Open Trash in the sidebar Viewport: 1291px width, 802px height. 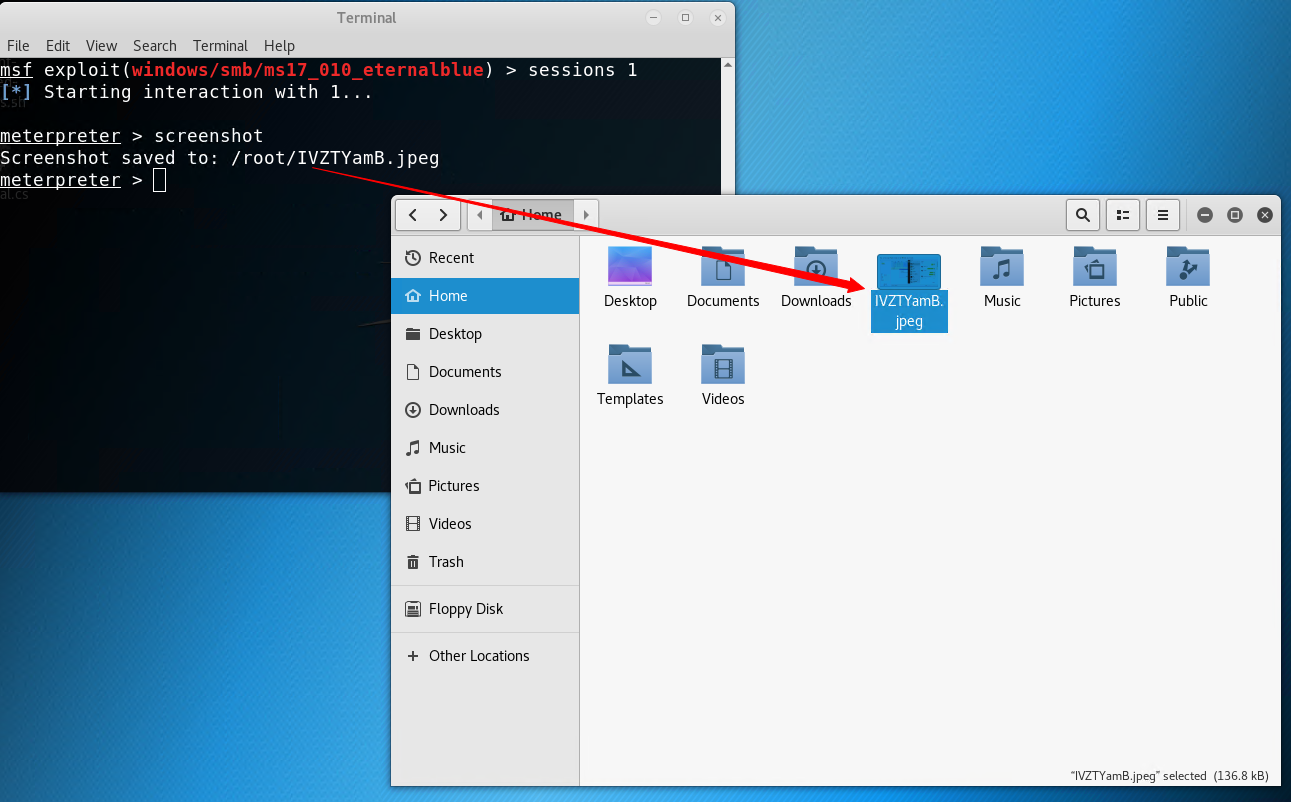485,562
